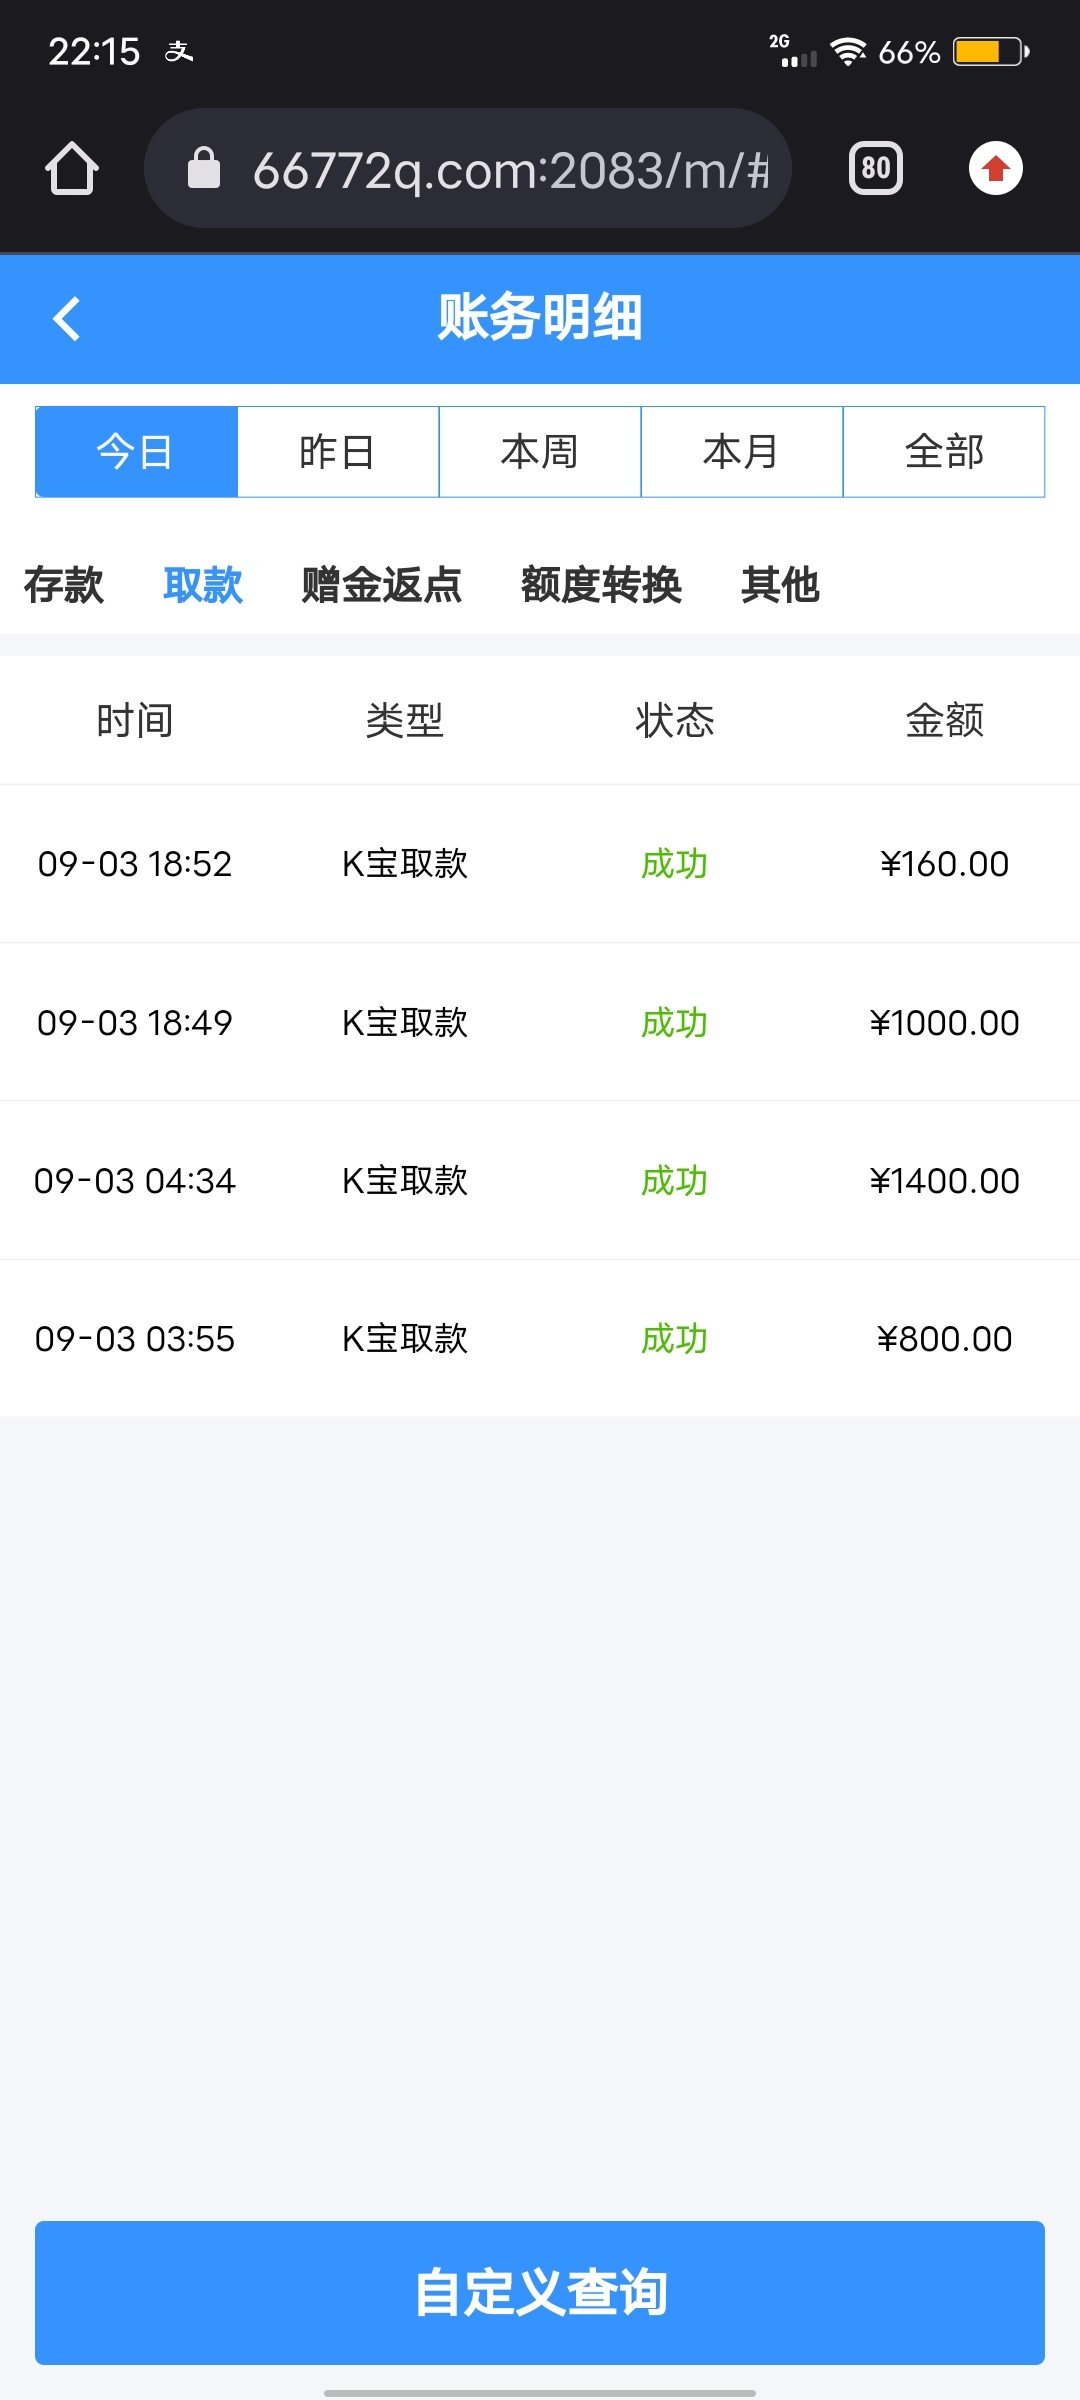Open the 额度转换 category tab
Image resolution: width=1080 pixels, height=2400 pixels.
601,585
